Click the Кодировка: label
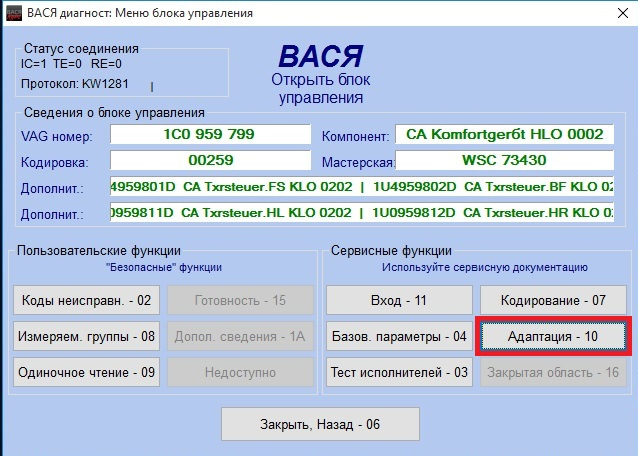This screenshot has height=456, width=638. [x=55, y=162]
